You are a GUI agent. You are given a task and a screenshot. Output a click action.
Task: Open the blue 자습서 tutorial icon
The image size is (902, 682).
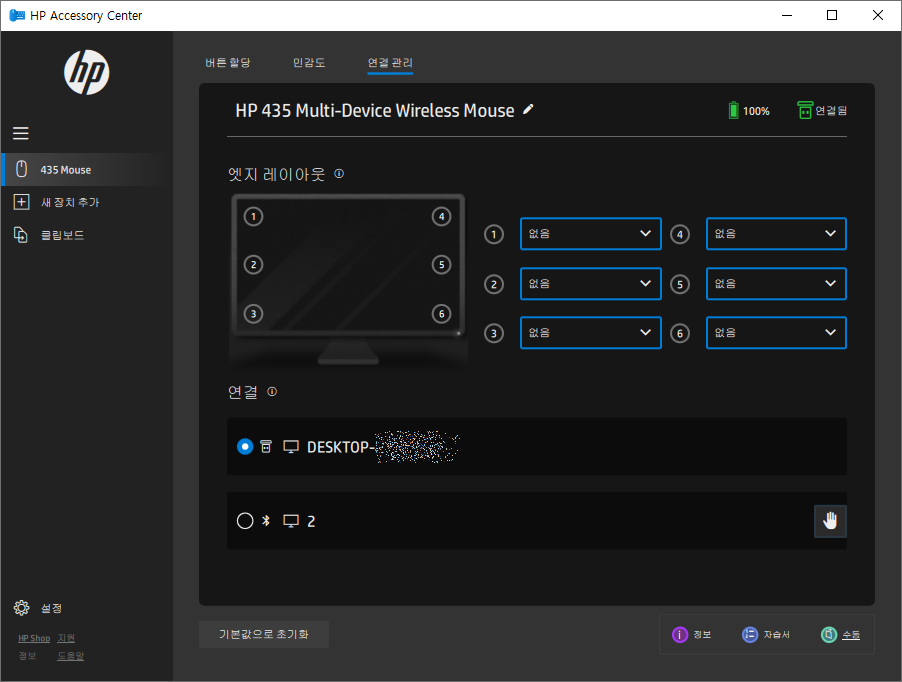(x=750, y=634)
